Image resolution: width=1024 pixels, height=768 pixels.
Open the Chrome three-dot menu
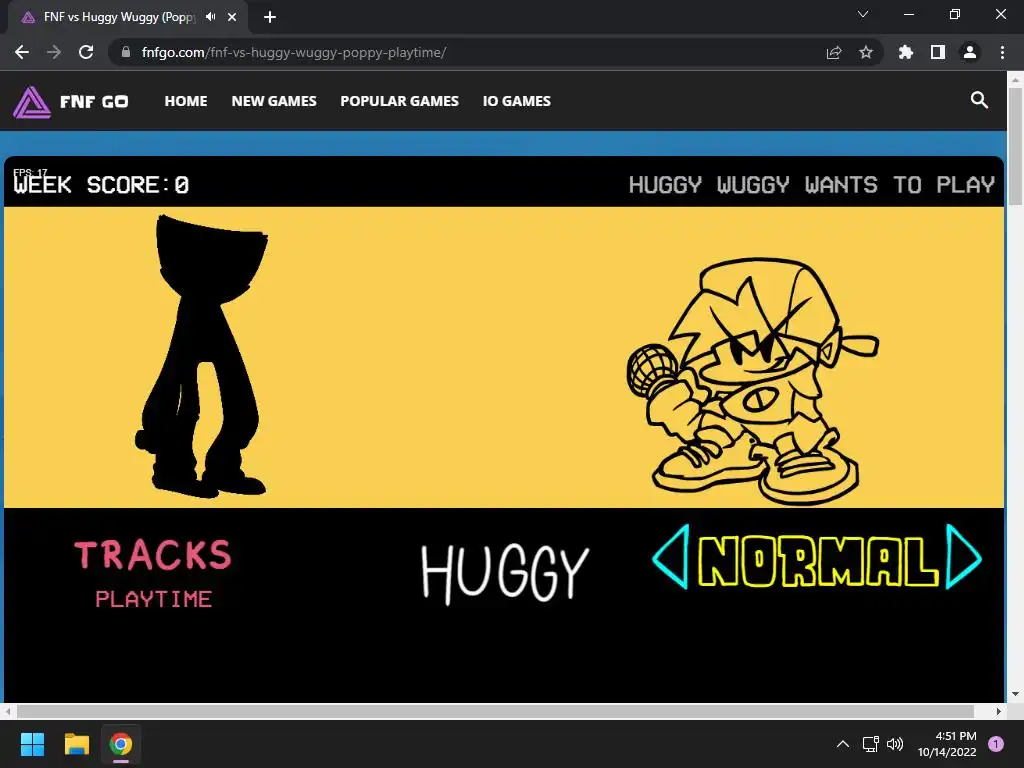1002,52
